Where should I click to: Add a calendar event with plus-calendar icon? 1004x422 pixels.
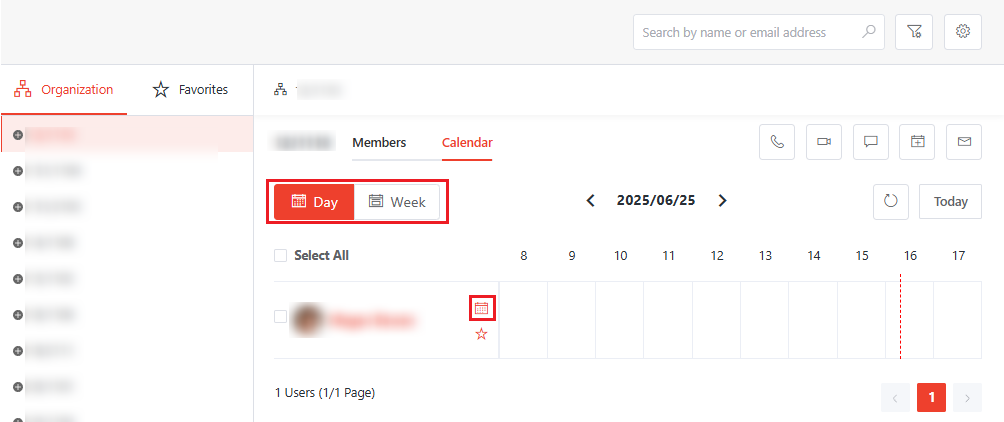point(917,142)
